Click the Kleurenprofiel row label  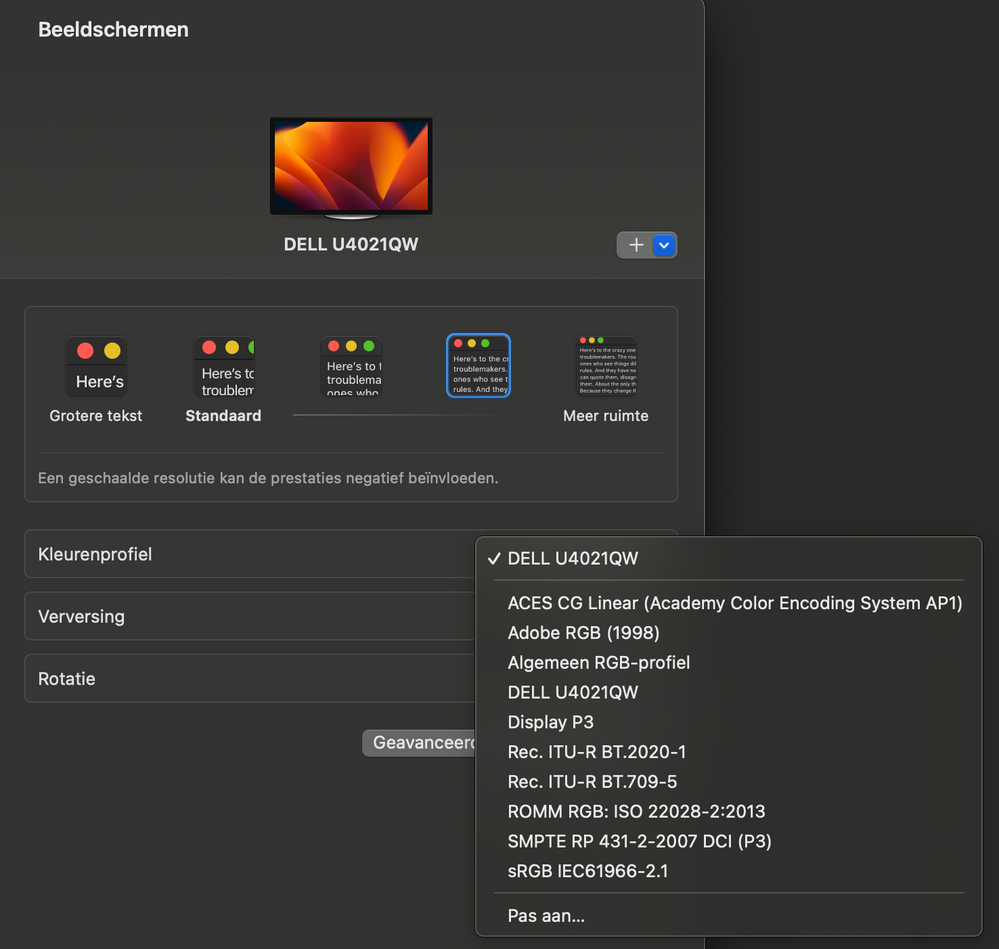coord(95,554)
